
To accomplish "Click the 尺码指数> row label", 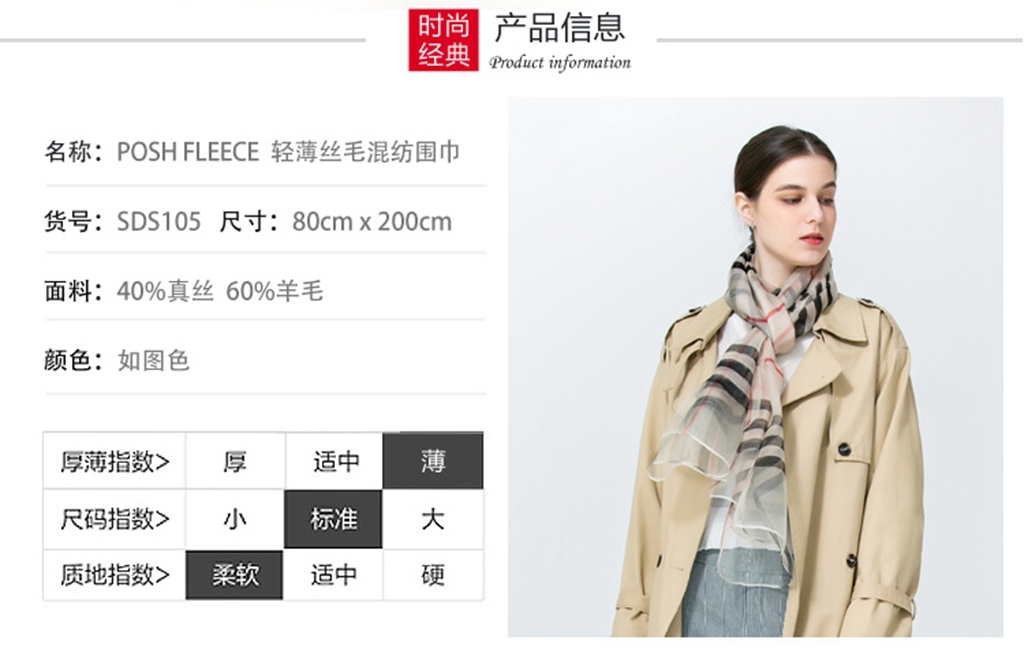I will [114, 519].
